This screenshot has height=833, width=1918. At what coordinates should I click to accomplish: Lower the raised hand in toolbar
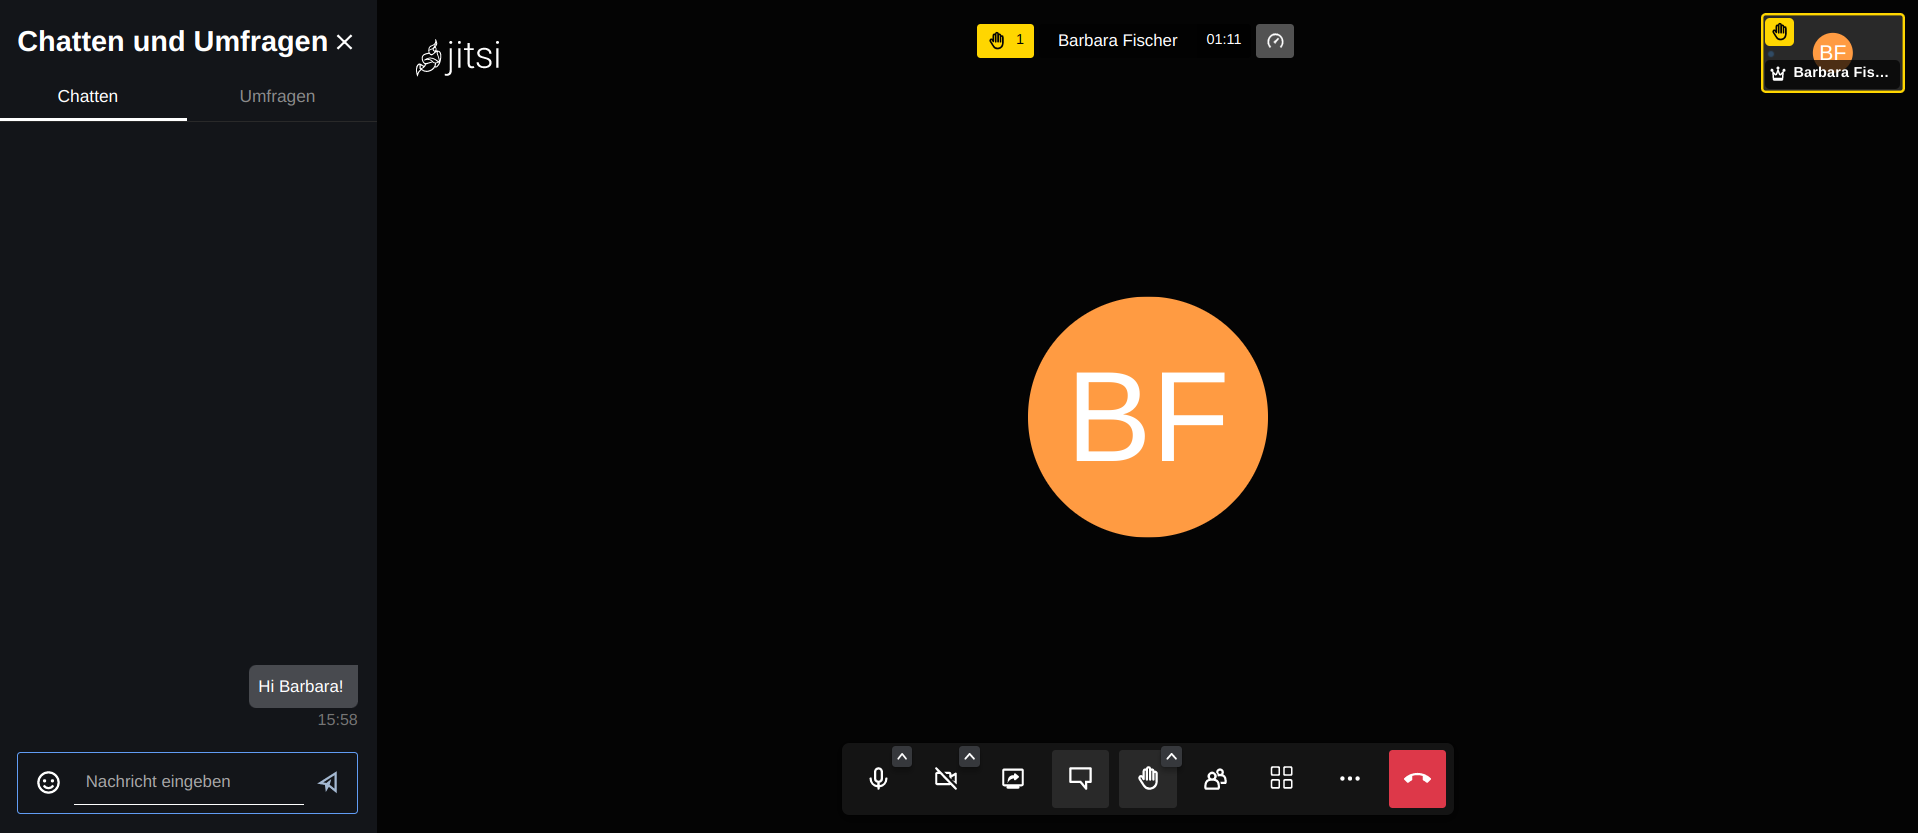pos(1147,779)
